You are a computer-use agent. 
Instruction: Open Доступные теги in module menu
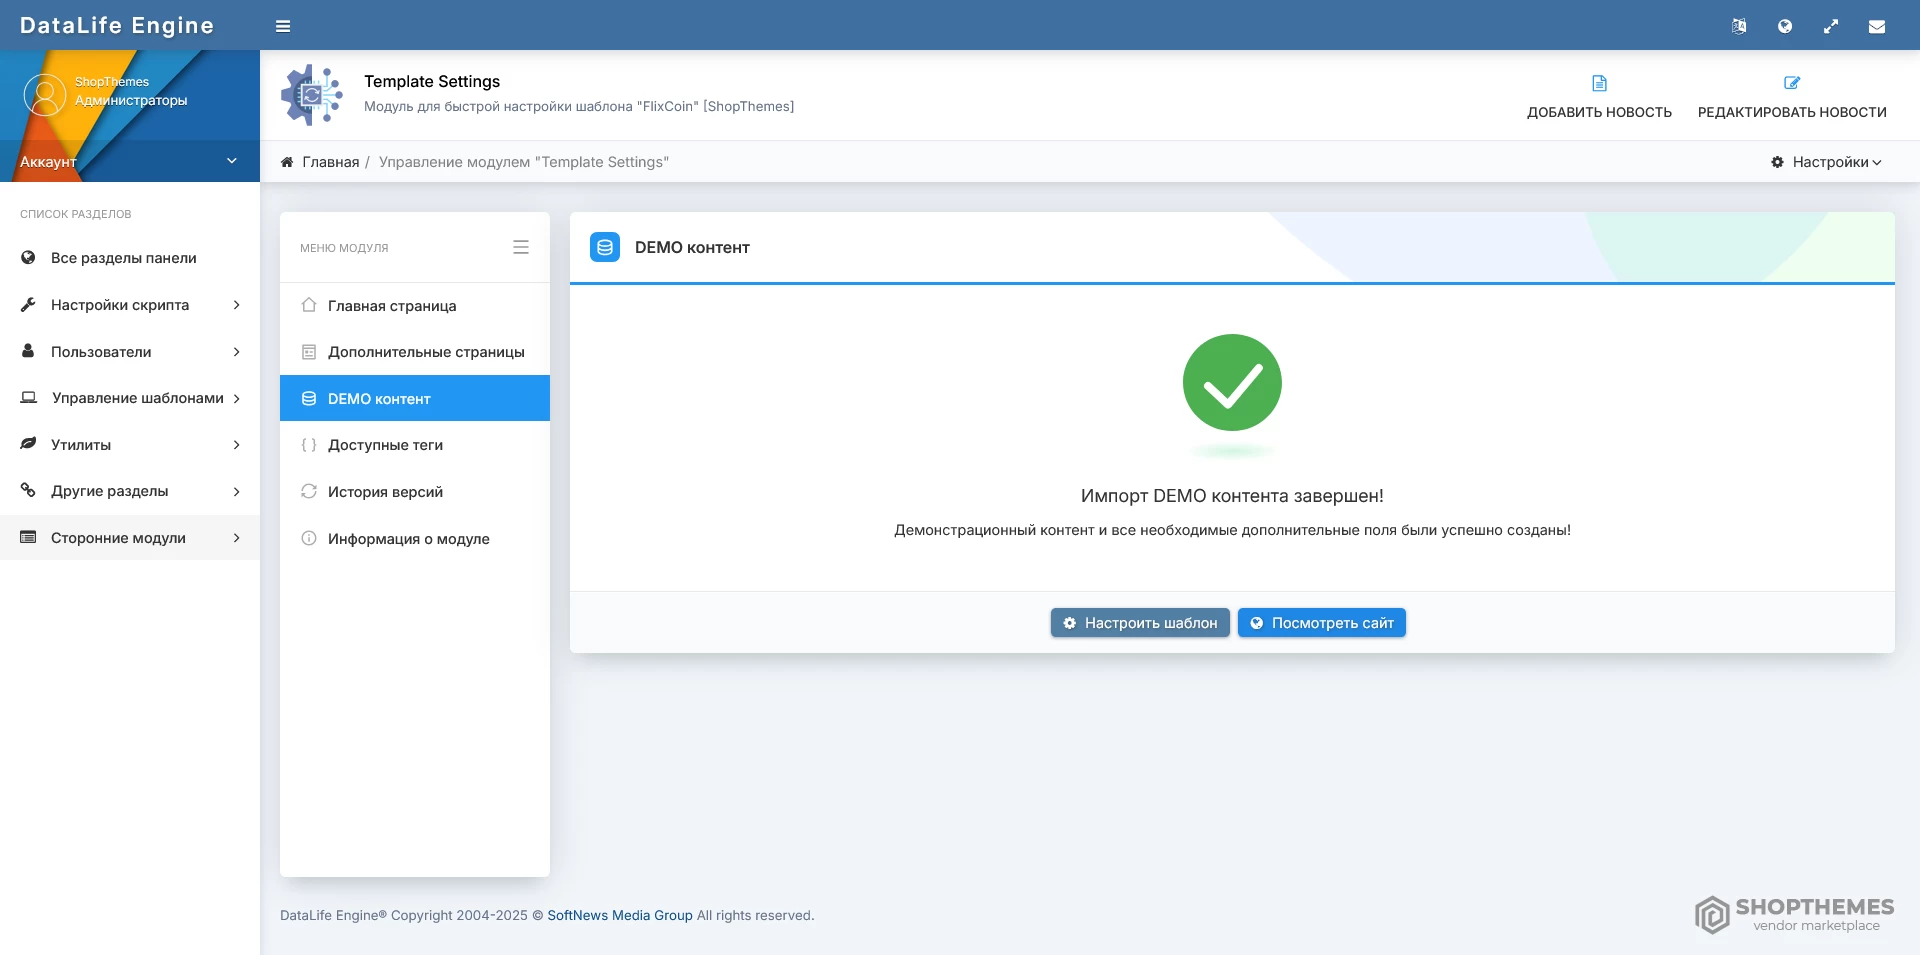coord(385,445)
